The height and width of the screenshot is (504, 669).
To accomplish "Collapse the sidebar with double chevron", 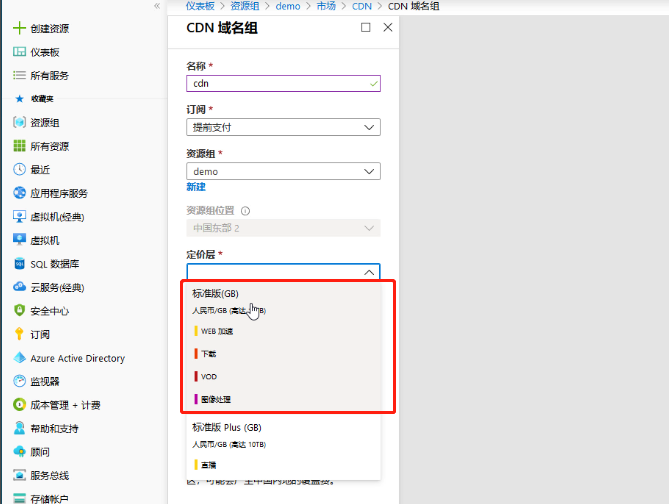I will (157, 6).
